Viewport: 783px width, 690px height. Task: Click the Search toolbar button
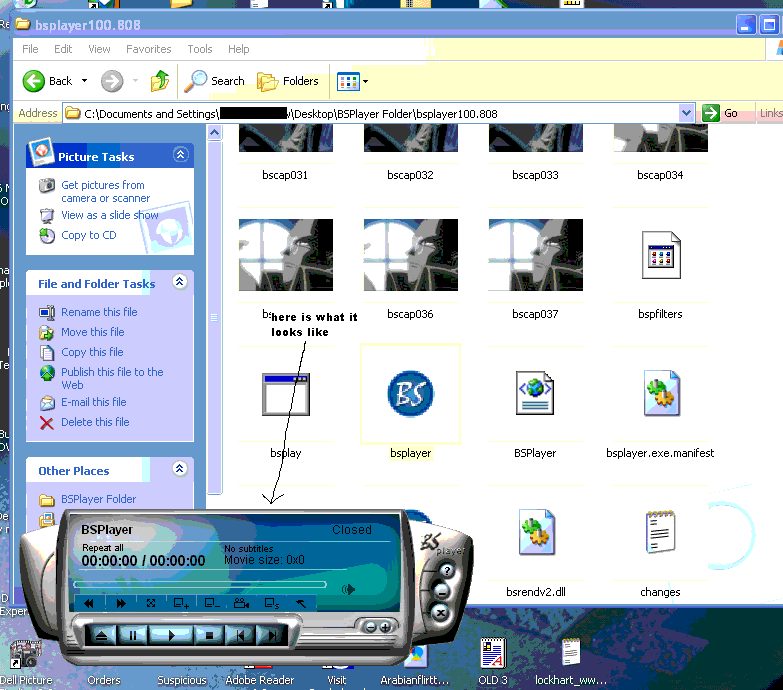(215, 81)
